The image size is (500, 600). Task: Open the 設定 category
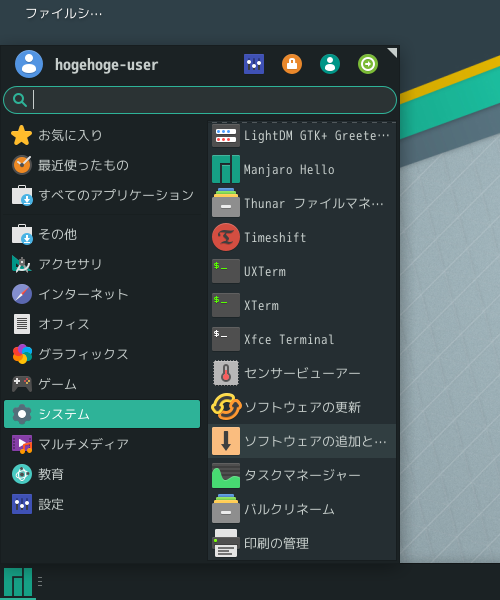(x=102, y=504)
